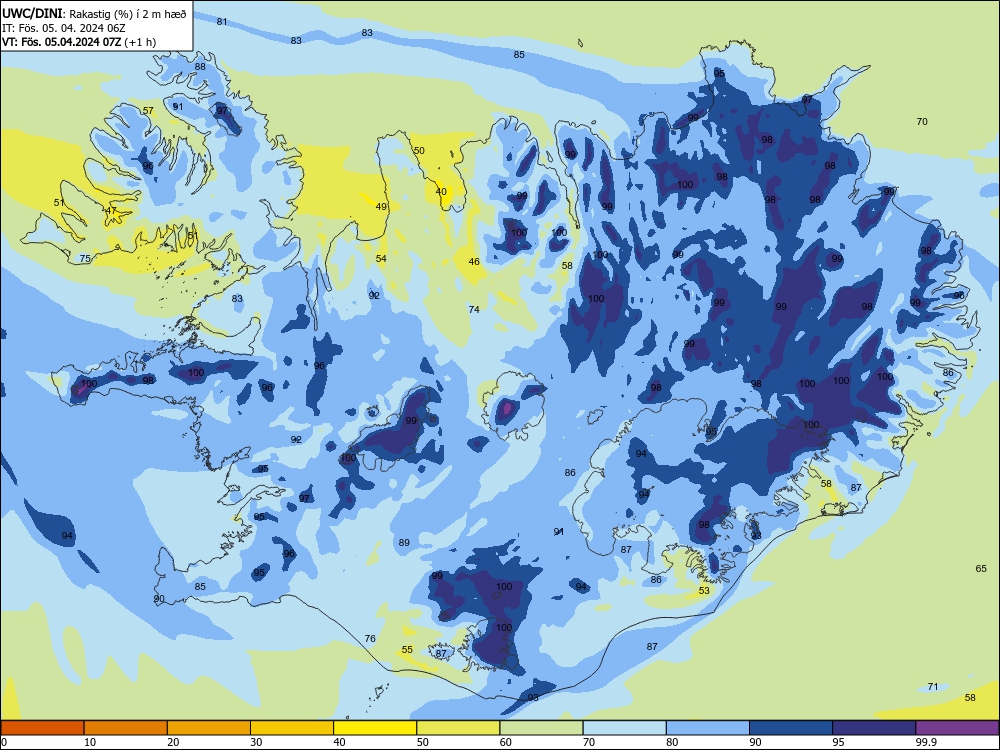1000x750 pixels.
Task: Click the 'Rakastig (%) í 2 m hæð' label
Action: click(x=128, y=14)
